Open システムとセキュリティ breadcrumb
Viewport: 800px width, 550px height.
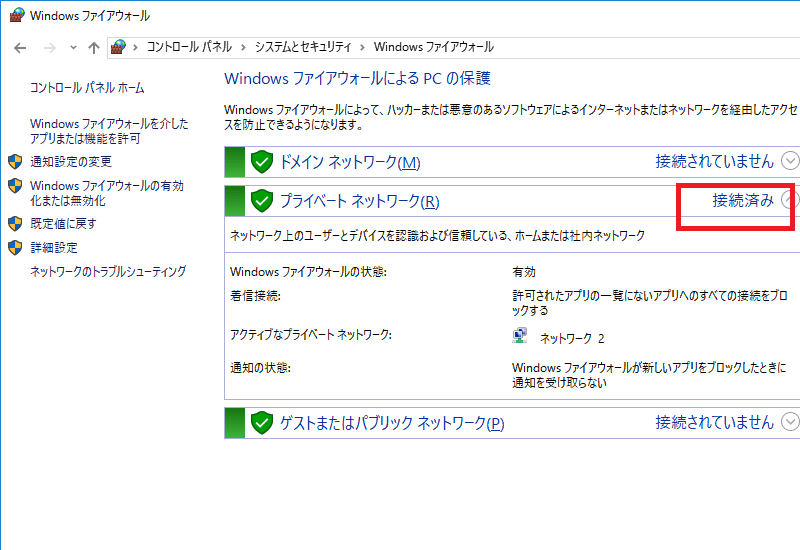tap(303, 47)
